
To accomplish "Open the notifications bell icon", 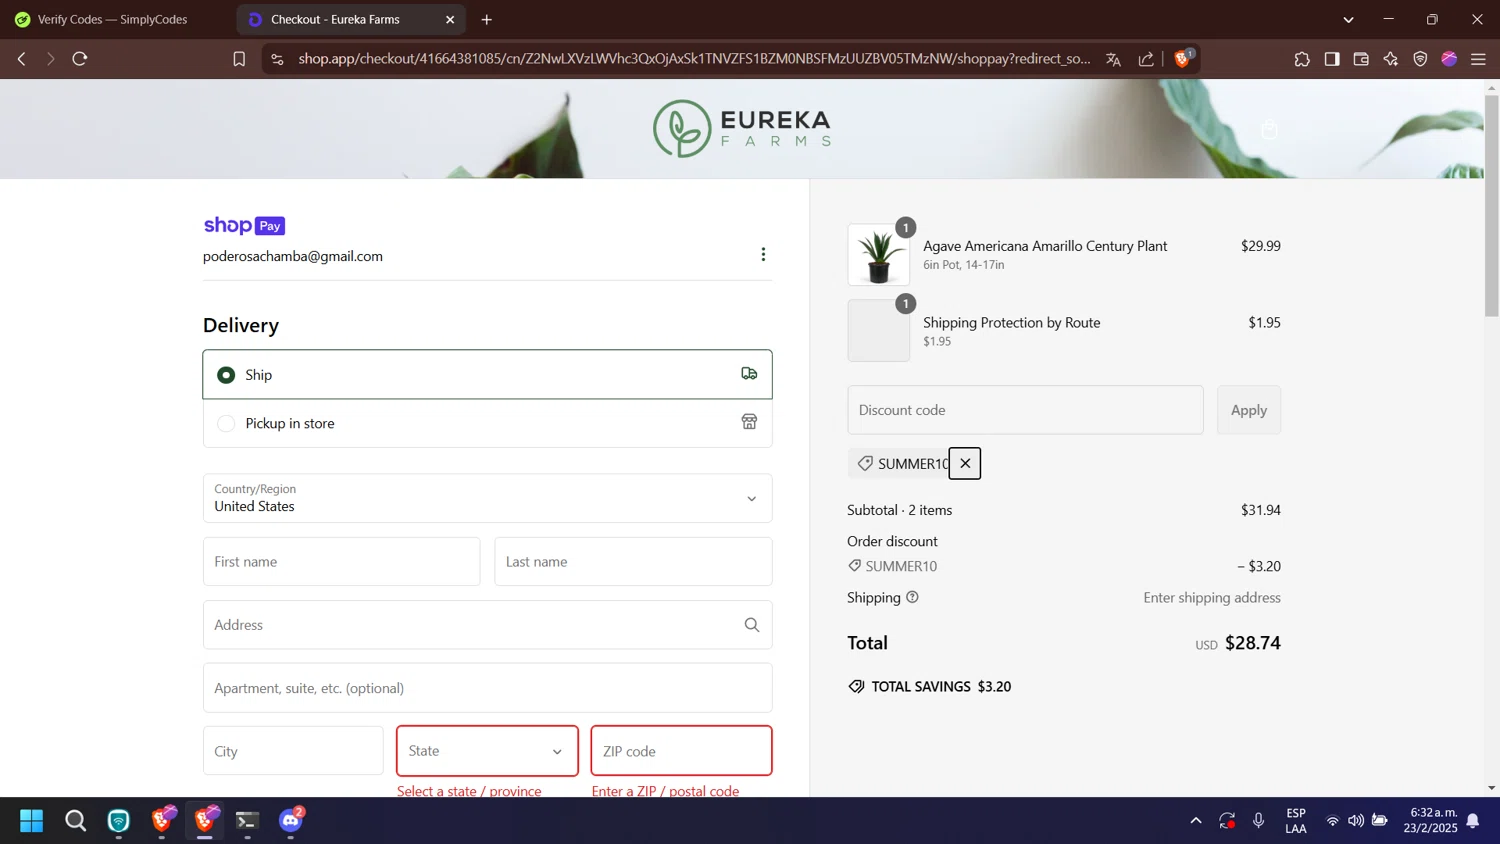I will tap(1473, 821).
